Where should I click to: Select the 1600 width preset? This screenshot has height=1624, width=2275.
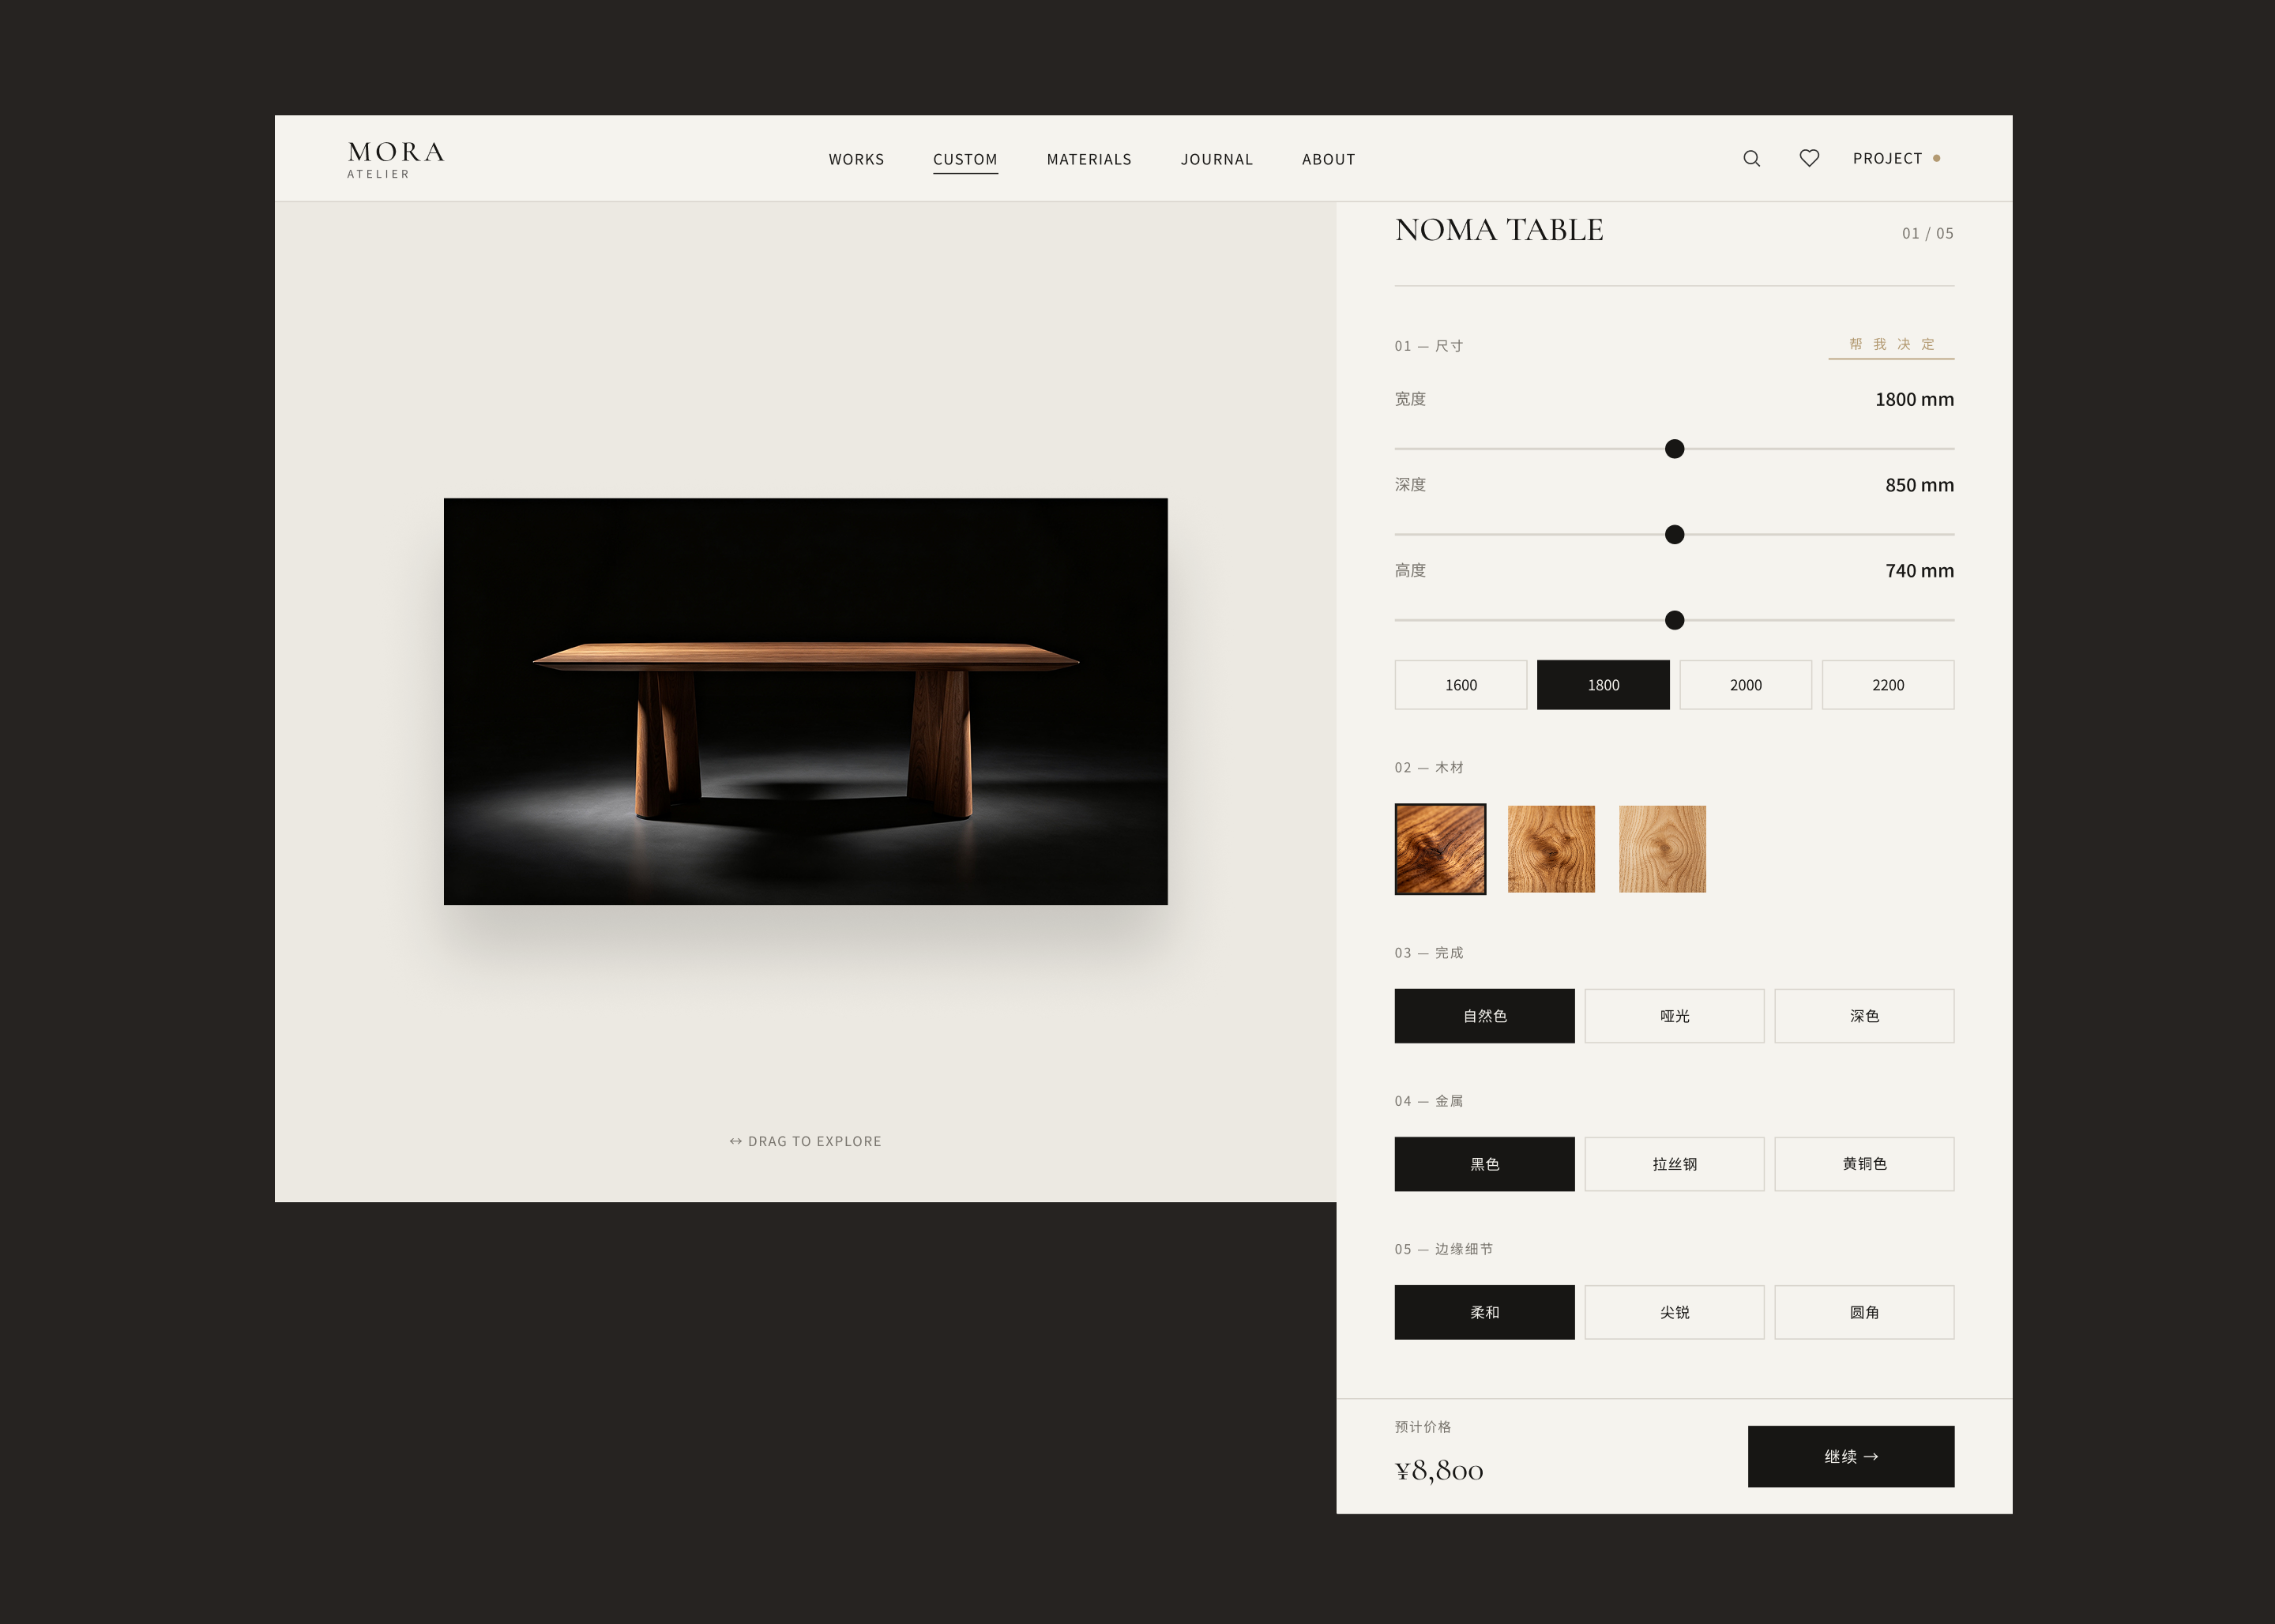click(1461, 685)
